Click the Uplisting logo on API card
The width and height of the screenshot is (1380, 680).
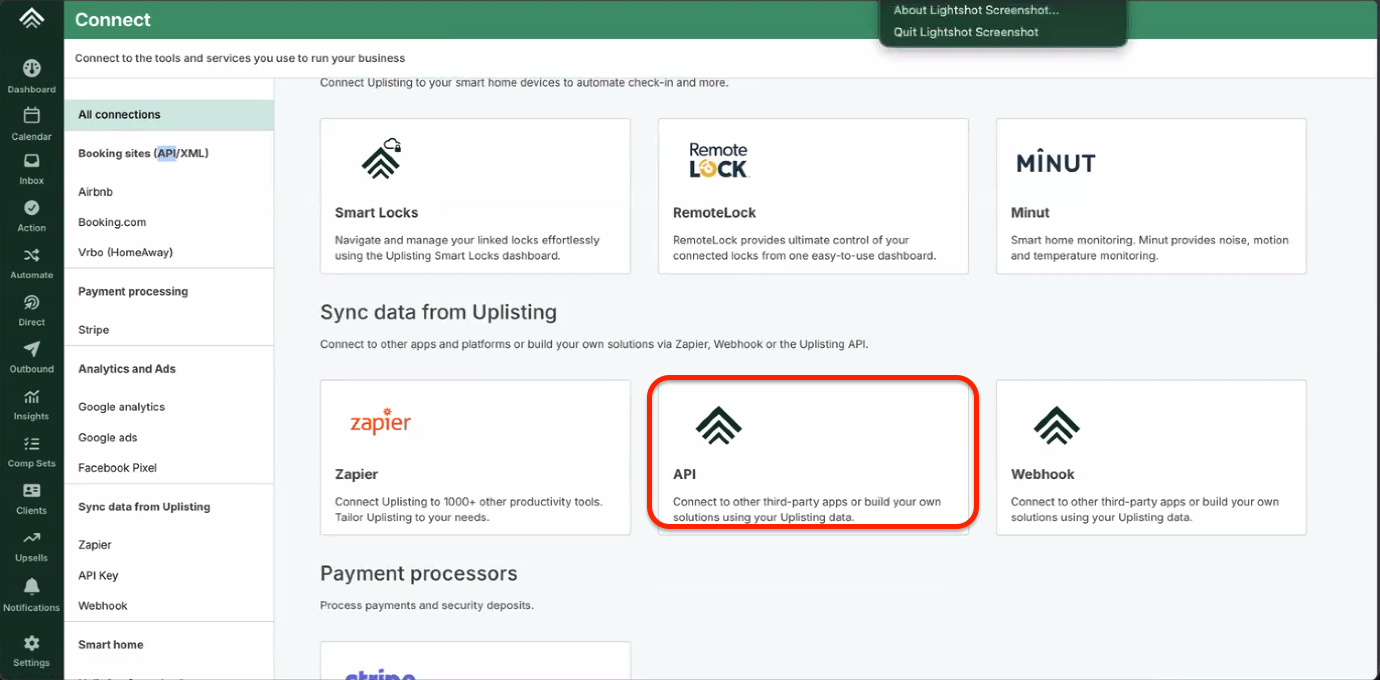tap(719, 424)
